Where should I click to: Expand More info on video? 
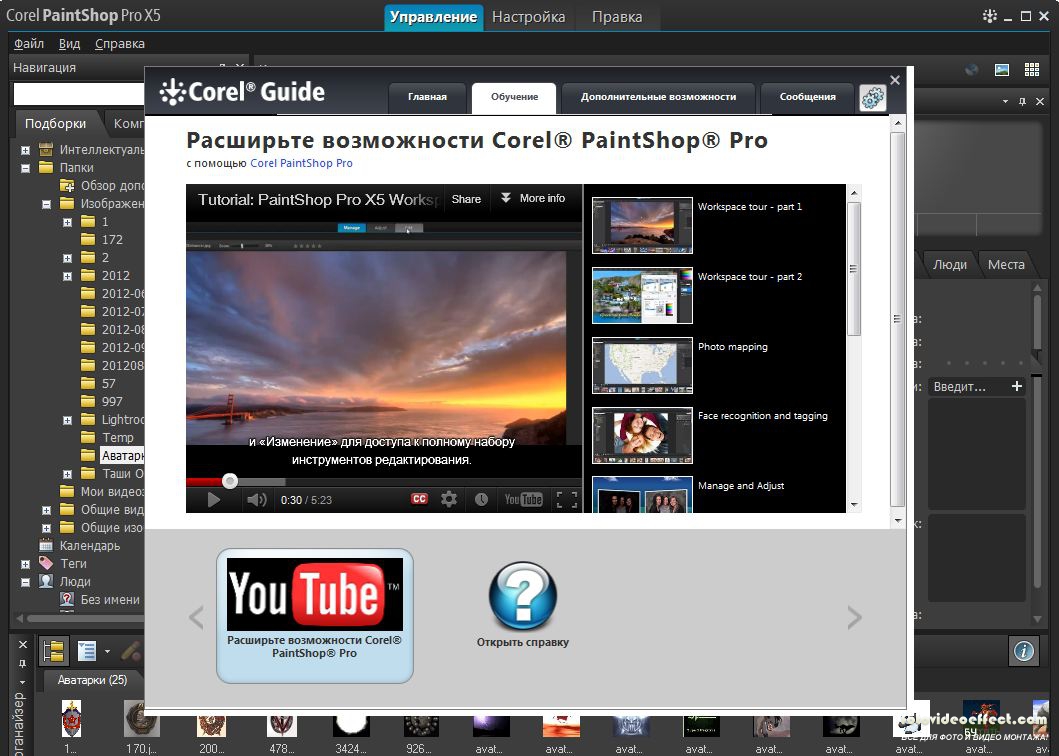pyautogui.click(x=533, y=199)
